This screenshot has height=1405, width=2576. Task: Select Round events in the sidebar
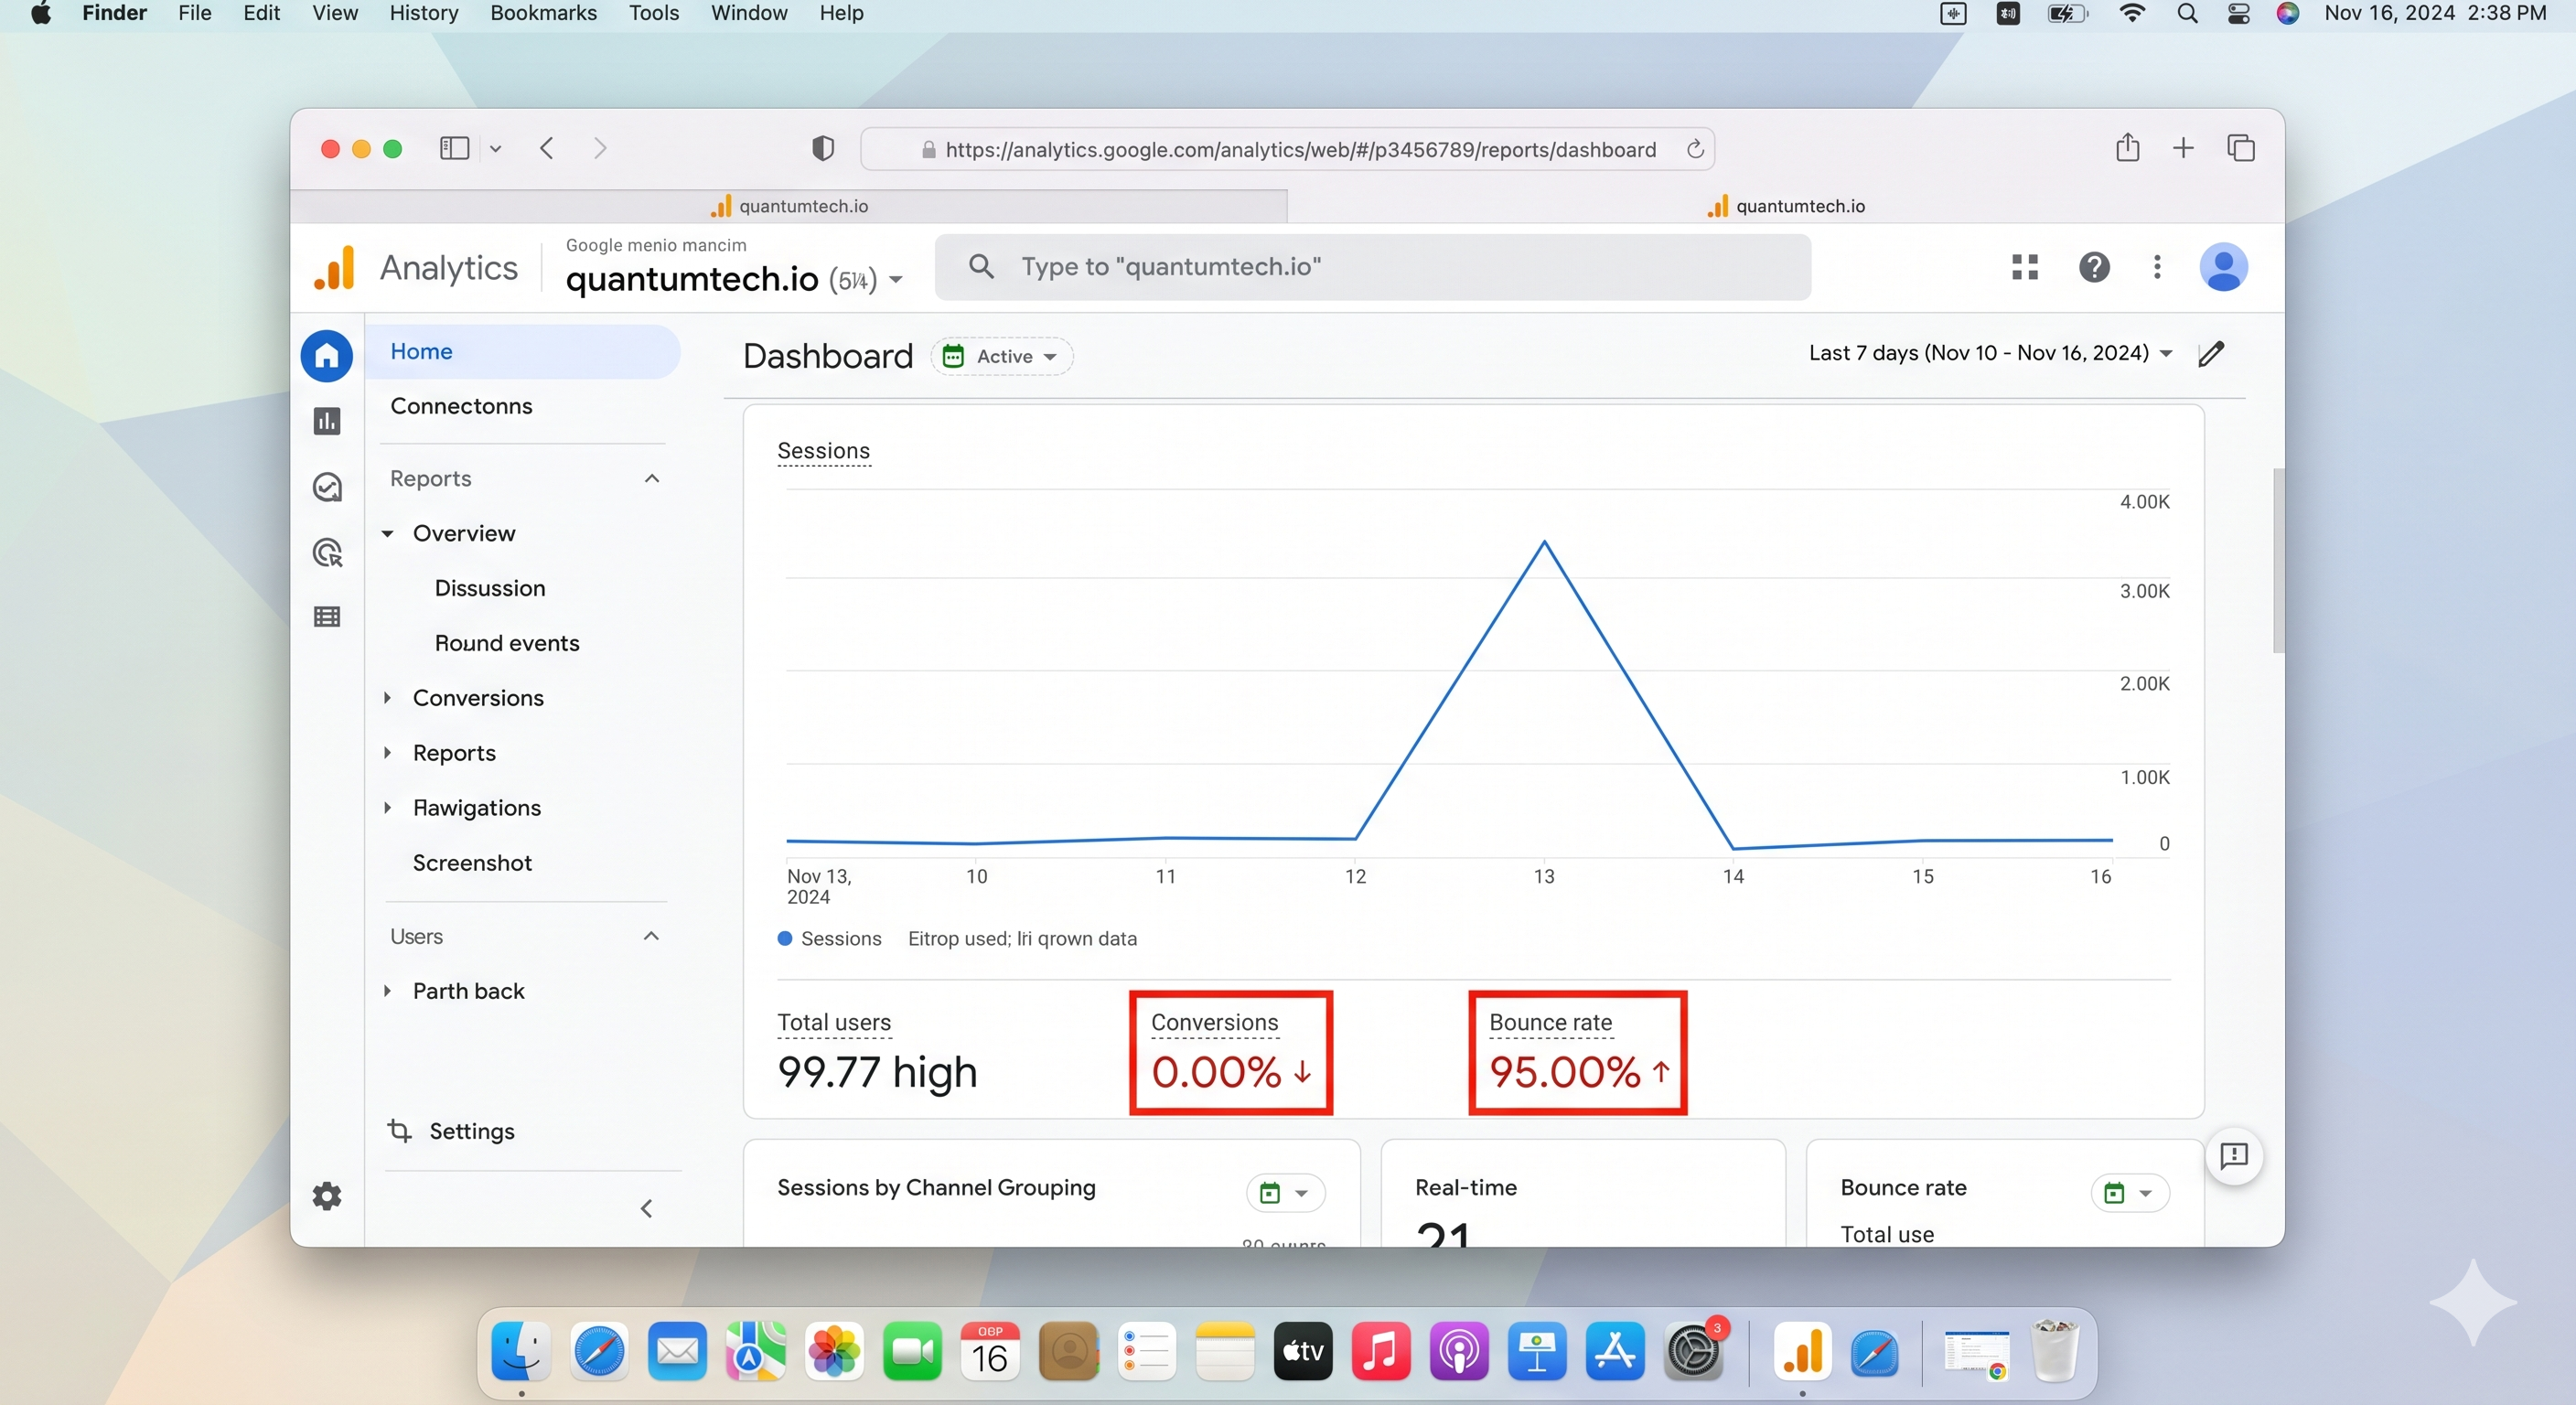point(506,643)
